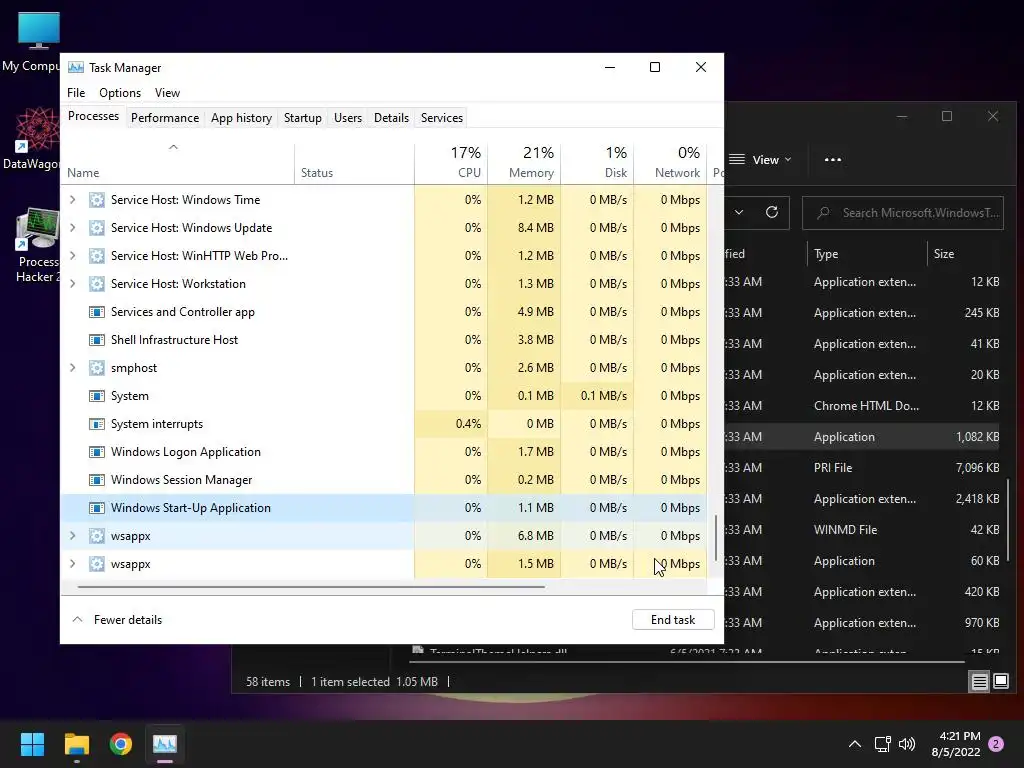Expand the Service Host: Windows Update group

[72, 228]
